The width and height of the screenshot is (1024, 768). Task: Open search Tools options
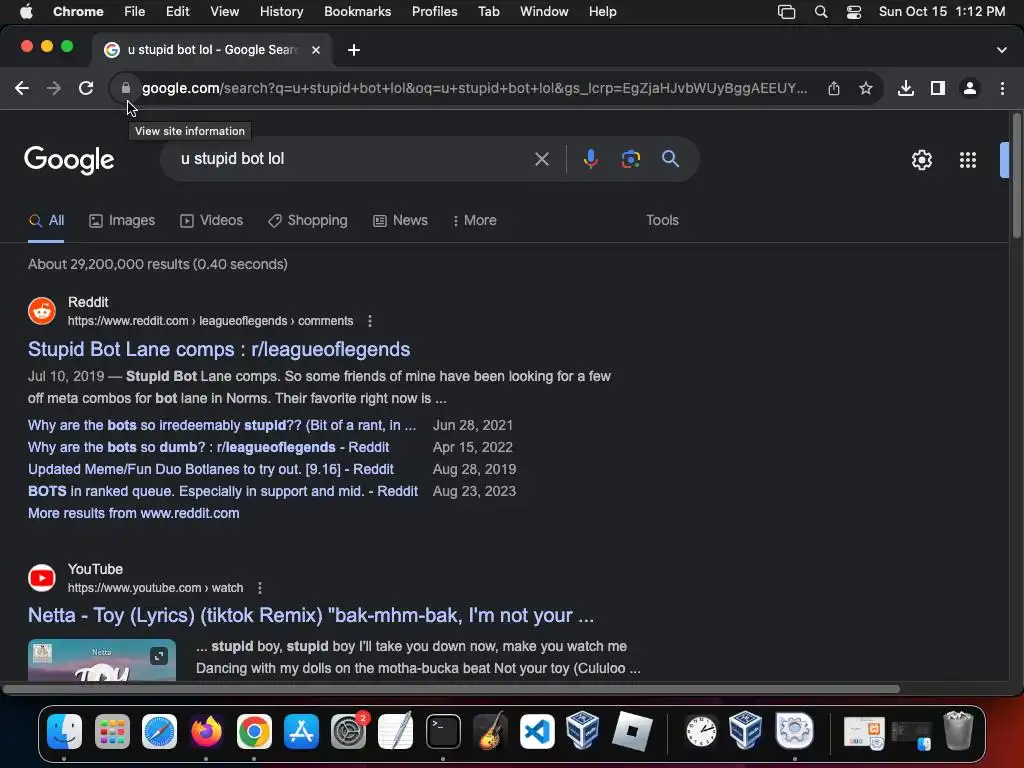662,221
